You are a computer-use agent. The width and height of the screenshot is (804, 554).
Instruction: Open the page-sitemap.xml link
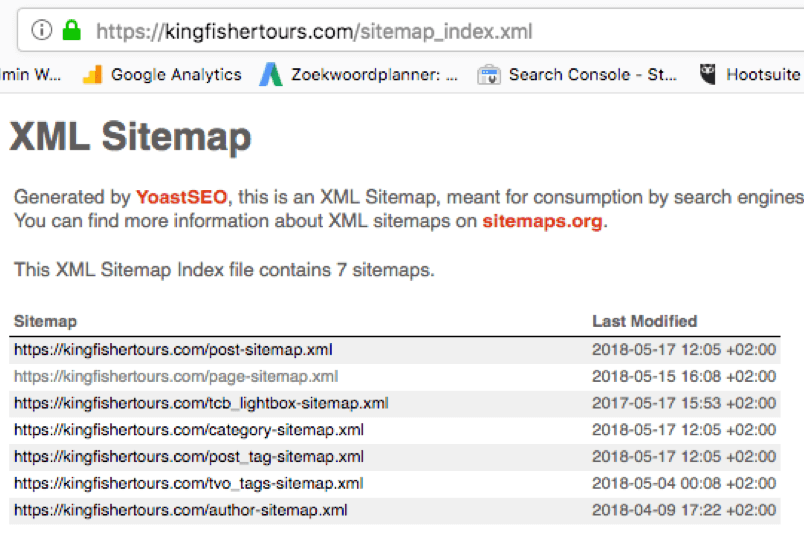click(176, 377)
